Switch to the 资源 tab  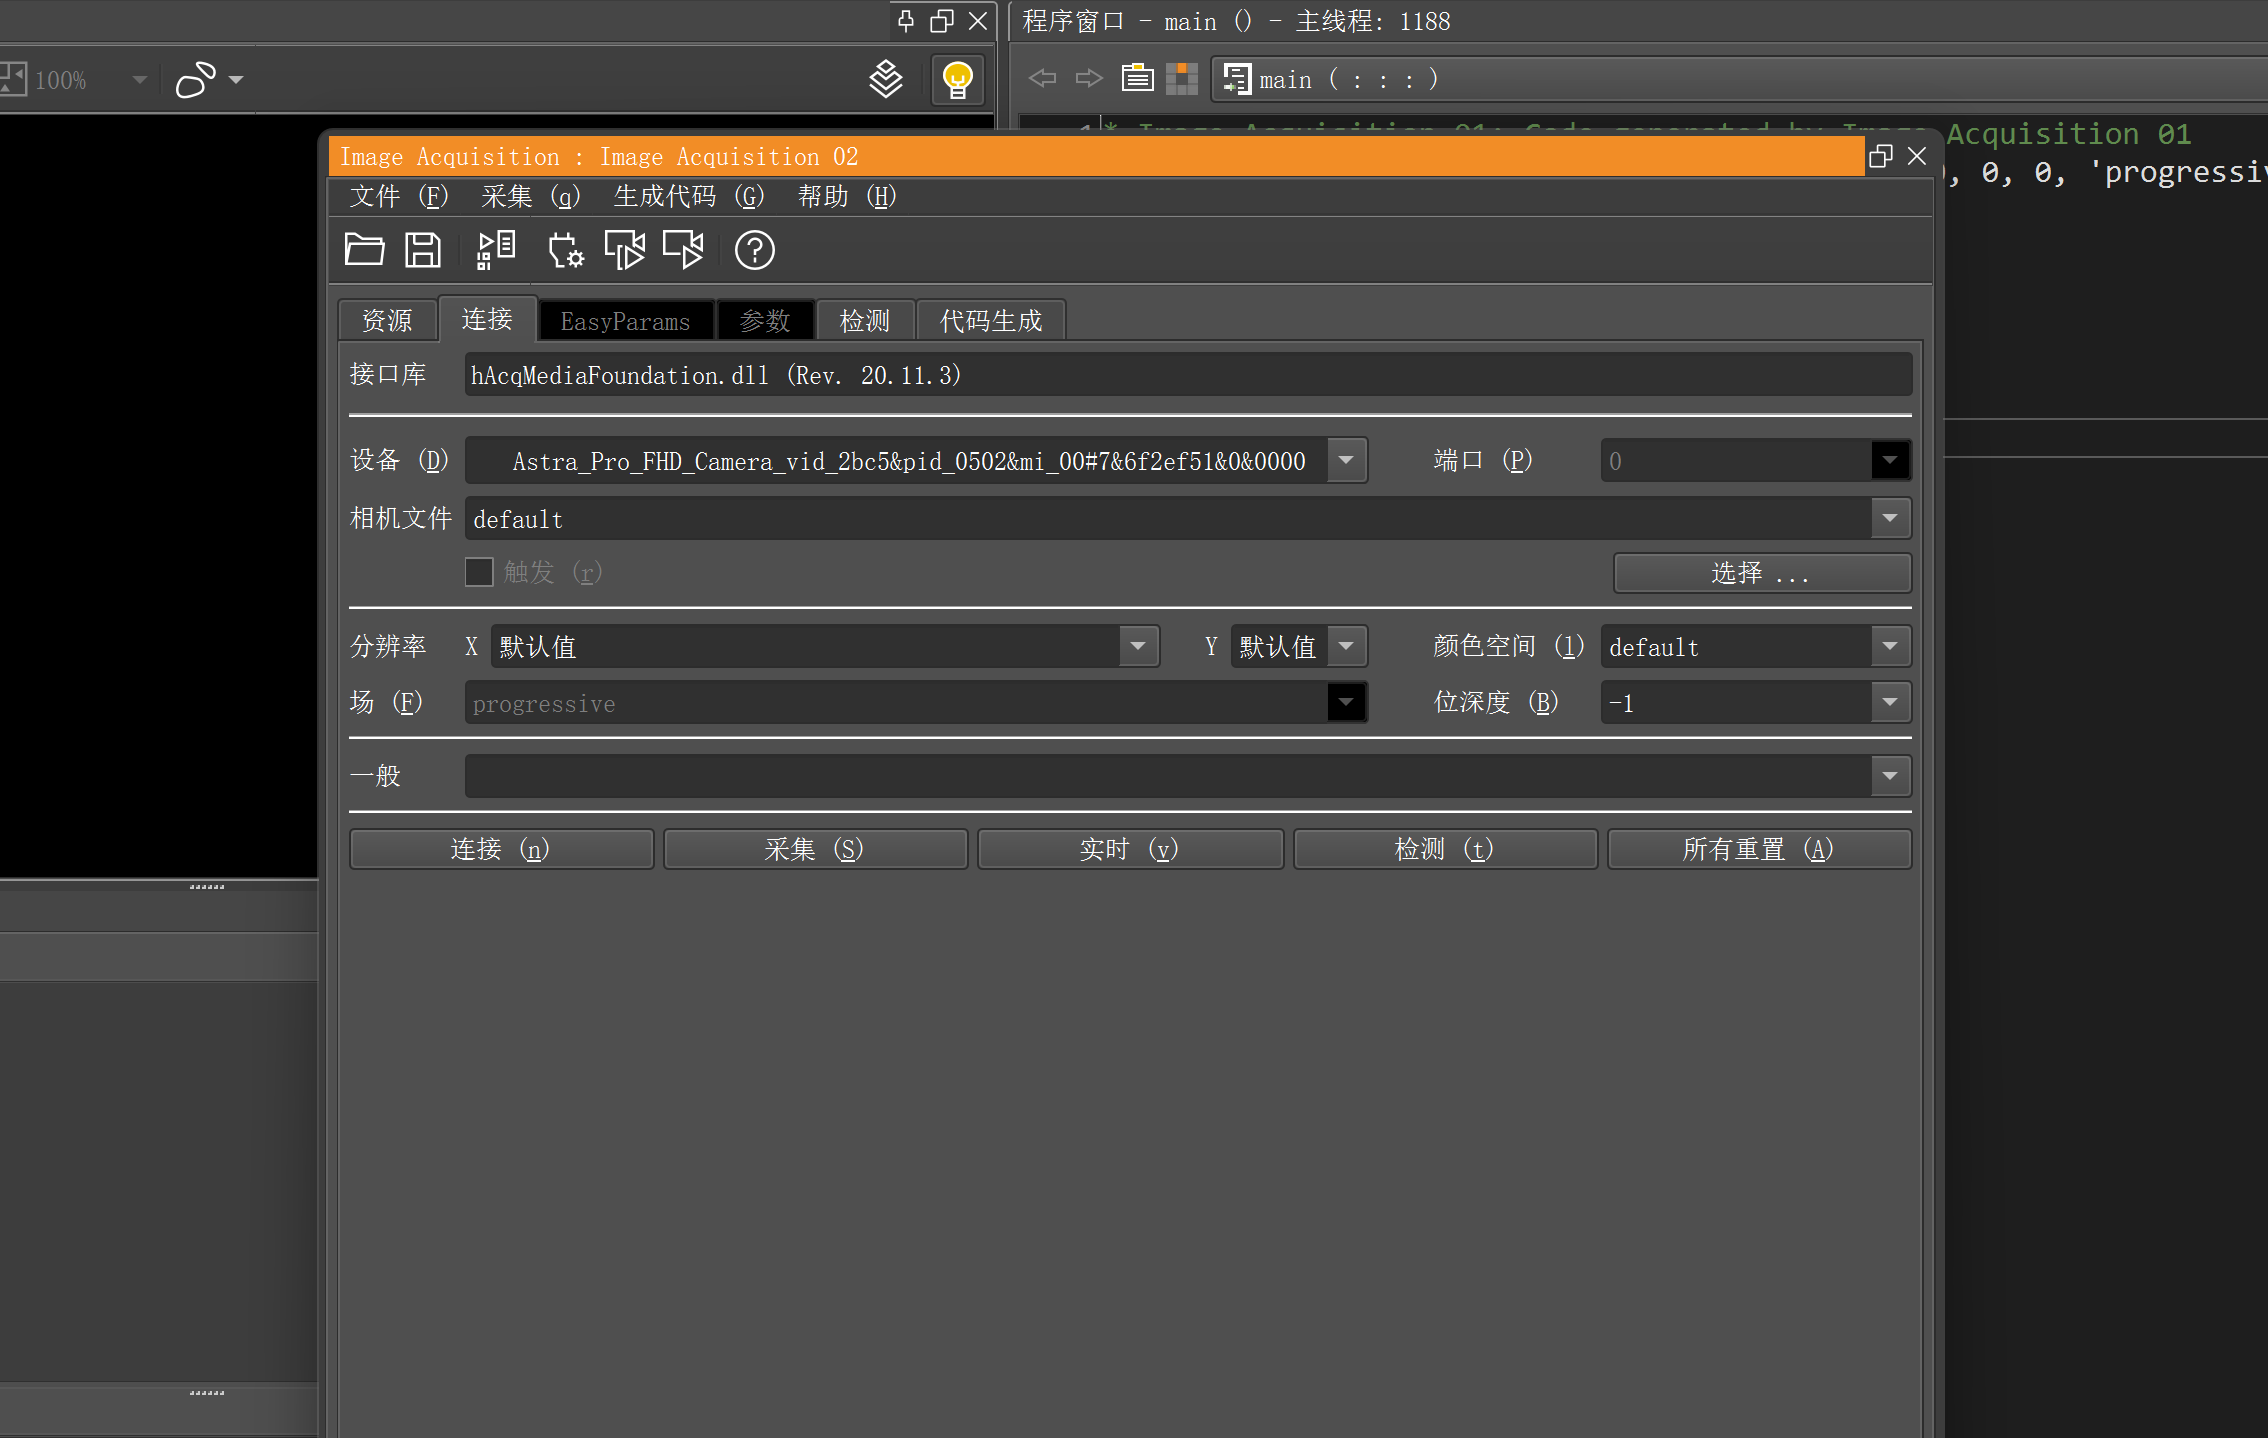[387, 321]
